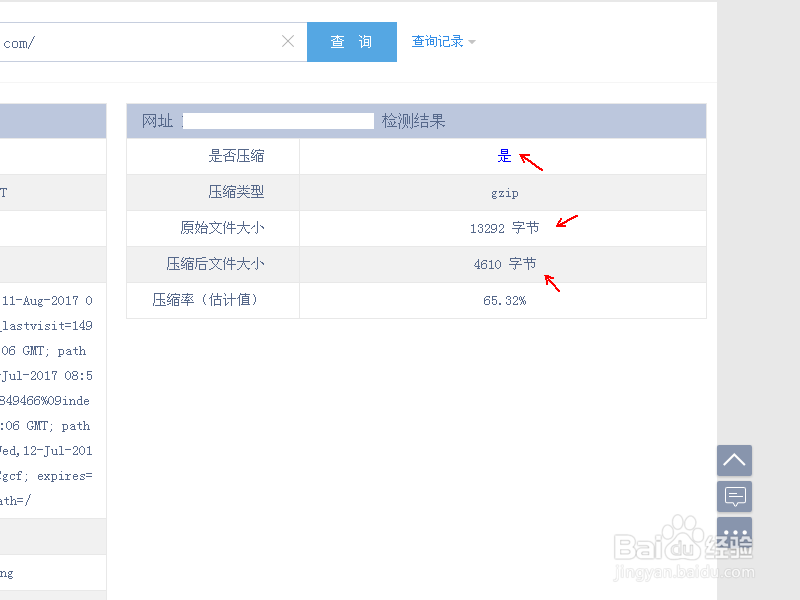Screen dimensions: 800x600
Task: Click the 网址 input field in the results header
Action: pos(278,120)
